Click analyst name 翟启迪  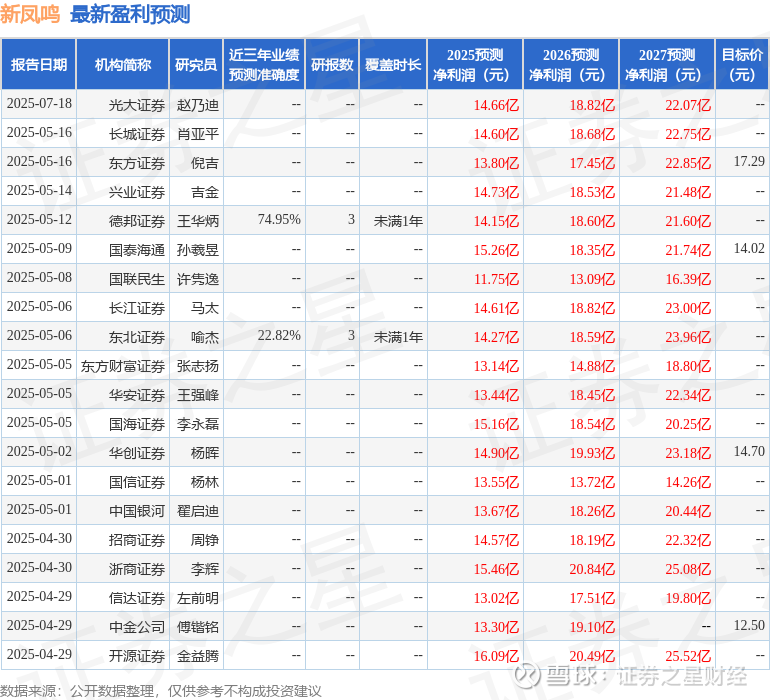click(197, 511)
